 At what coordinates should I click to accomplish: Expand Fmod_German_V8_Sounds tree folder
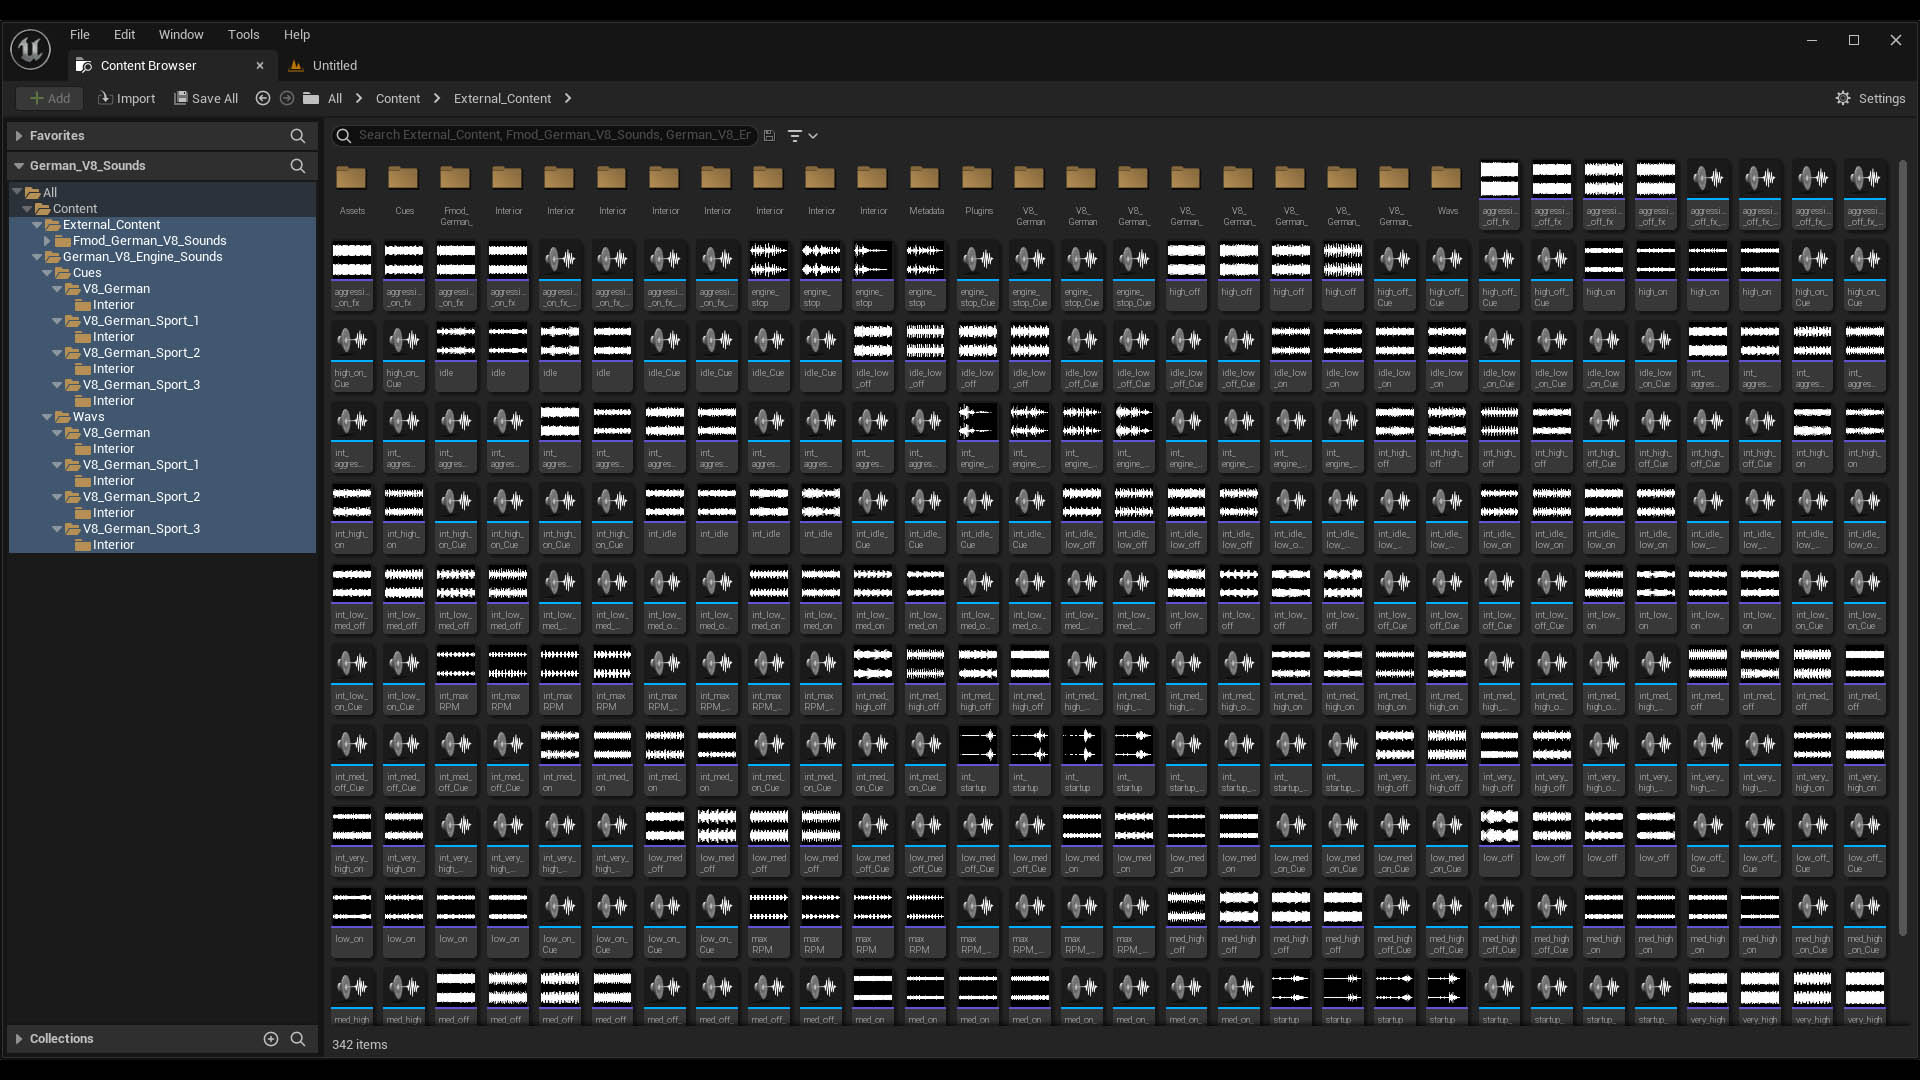tap(47, 241)
